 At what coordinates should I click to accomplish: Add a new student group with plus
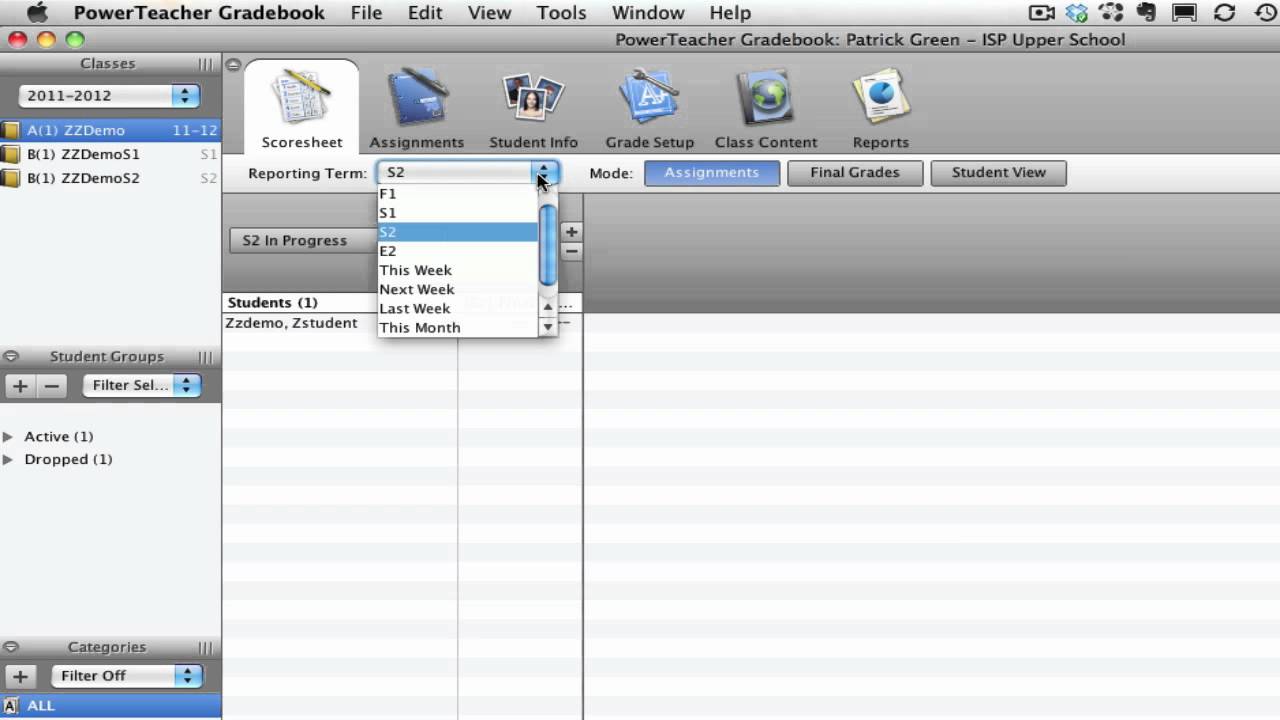20,385
